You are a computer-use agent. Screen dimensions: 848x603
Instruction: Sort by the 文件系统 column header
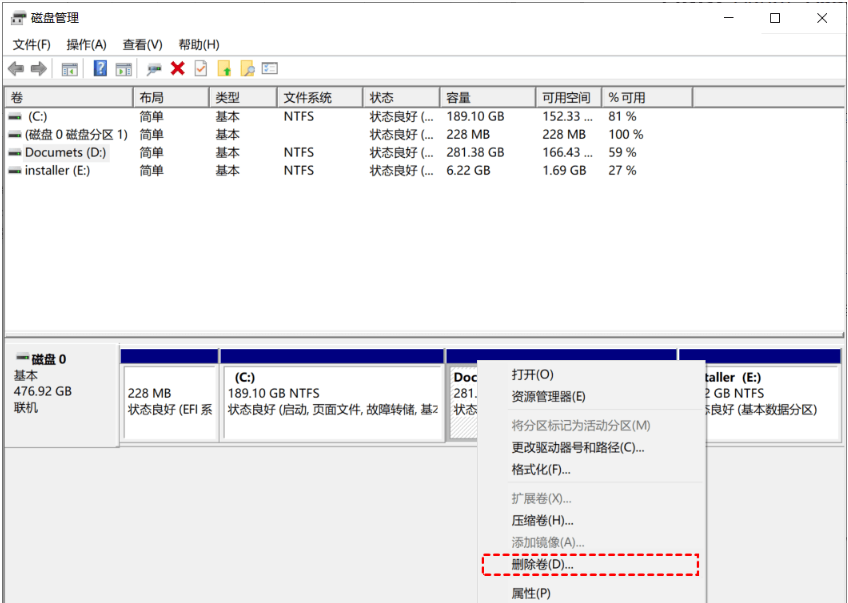(320, 97)
